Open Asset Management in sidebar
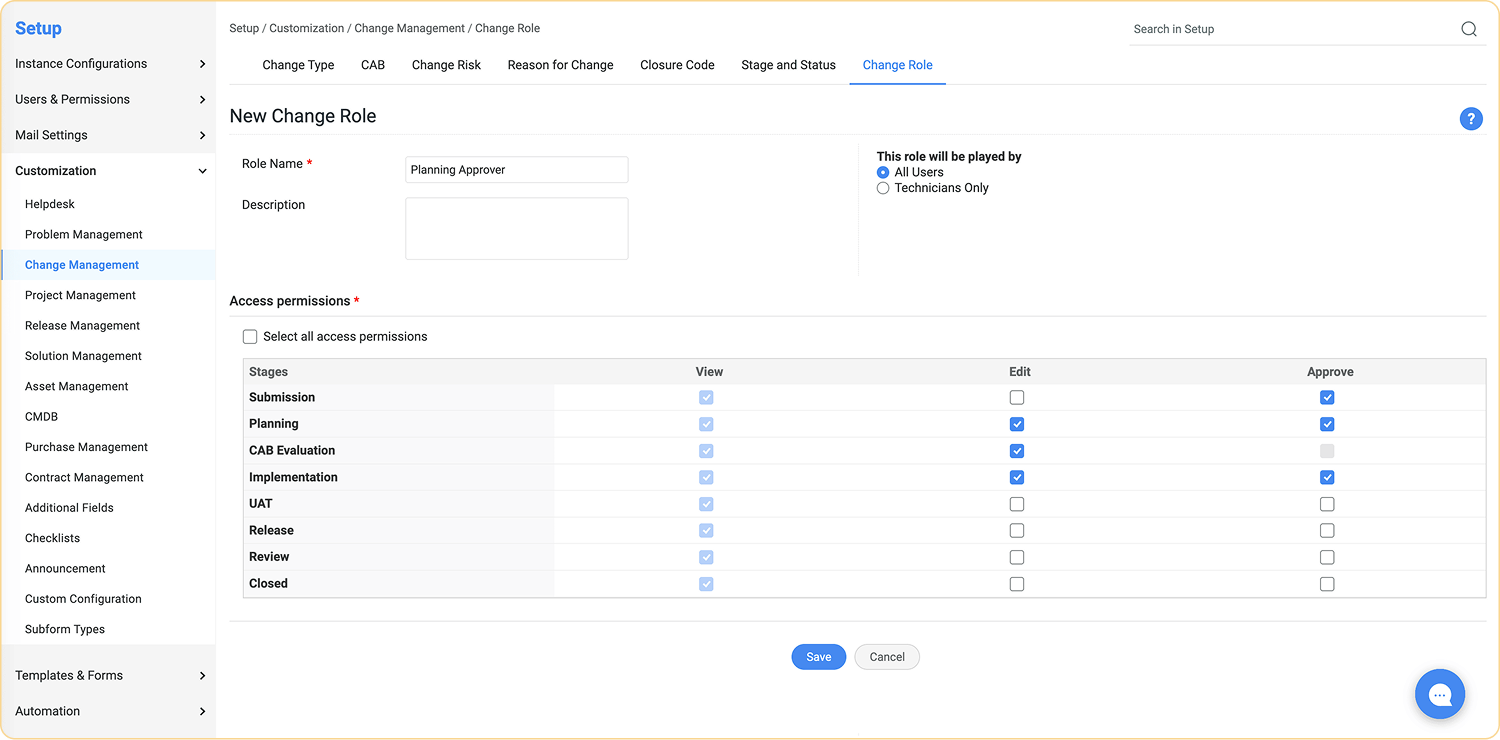Image resolution: width=1500 pixels, height=740 pixels. pos(77,387)
